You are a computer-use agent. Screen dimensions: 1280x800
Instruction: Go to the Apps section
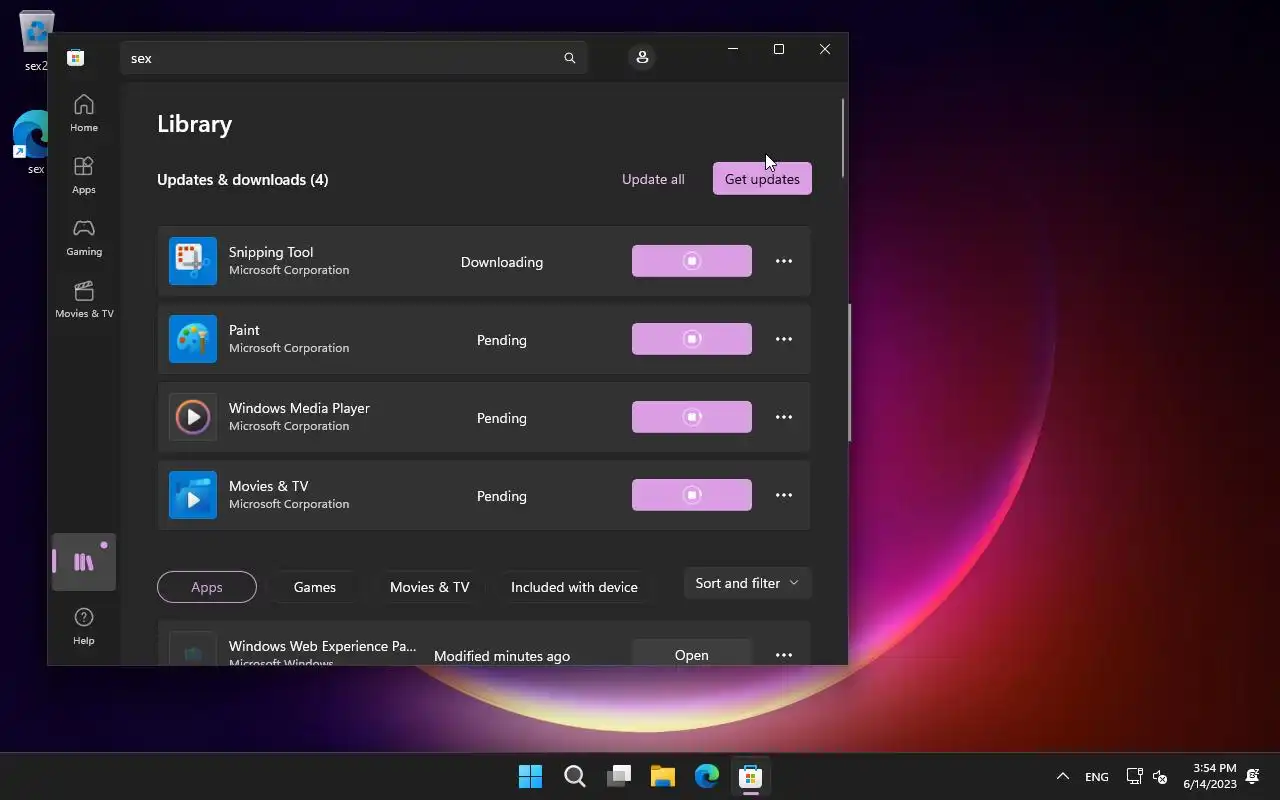[x=84, y=175]
